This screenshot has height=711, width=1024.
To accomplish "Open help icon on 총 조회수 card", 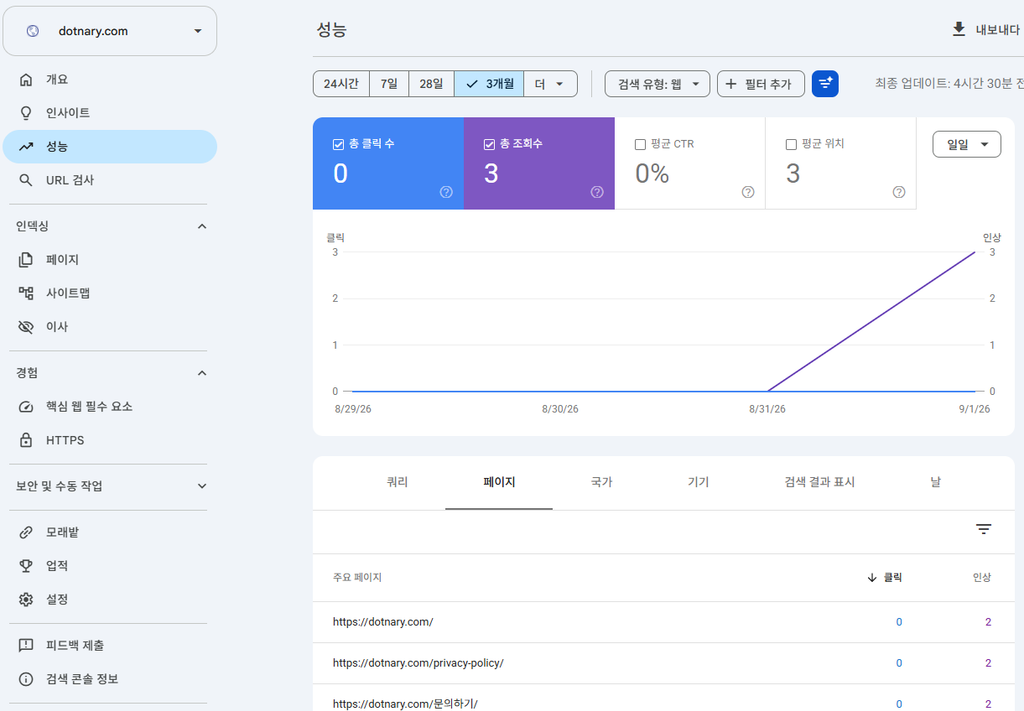I will 597,192.
